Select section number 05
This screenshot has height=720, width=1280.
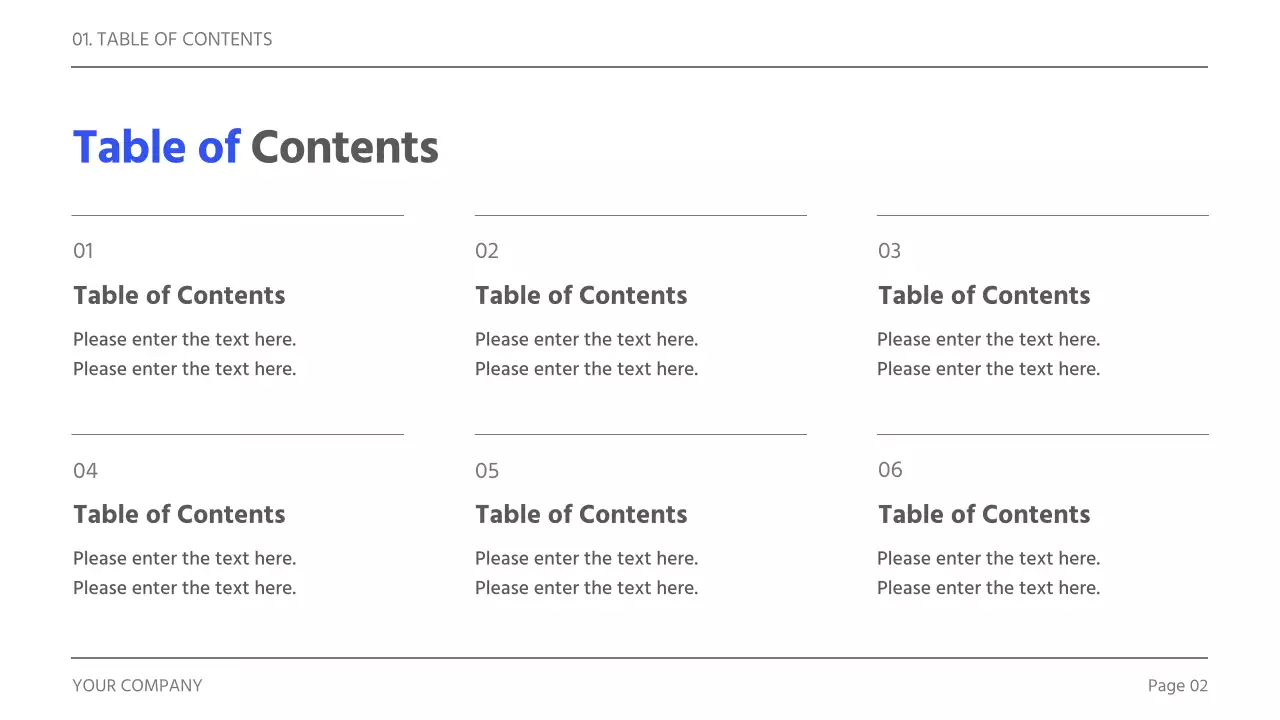tap(487, 471)
